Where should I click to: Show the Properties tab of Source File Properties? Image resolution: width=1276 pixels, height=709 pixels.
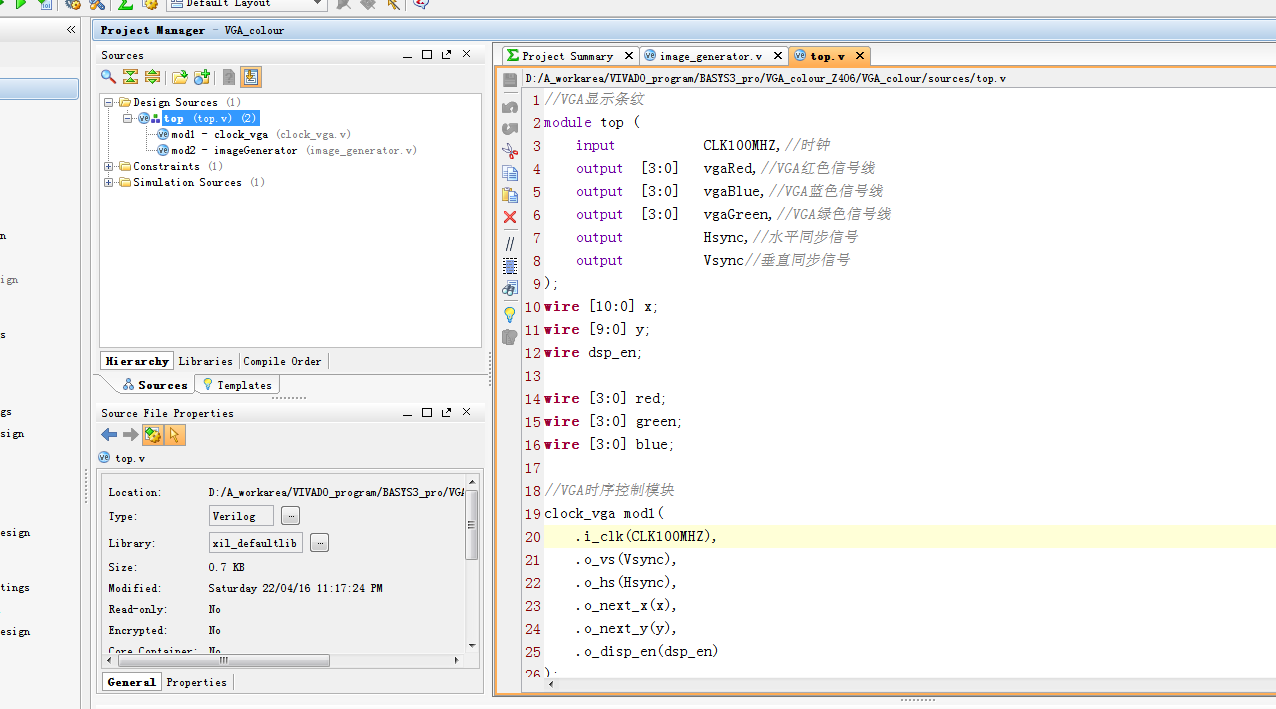pos(196,682)
